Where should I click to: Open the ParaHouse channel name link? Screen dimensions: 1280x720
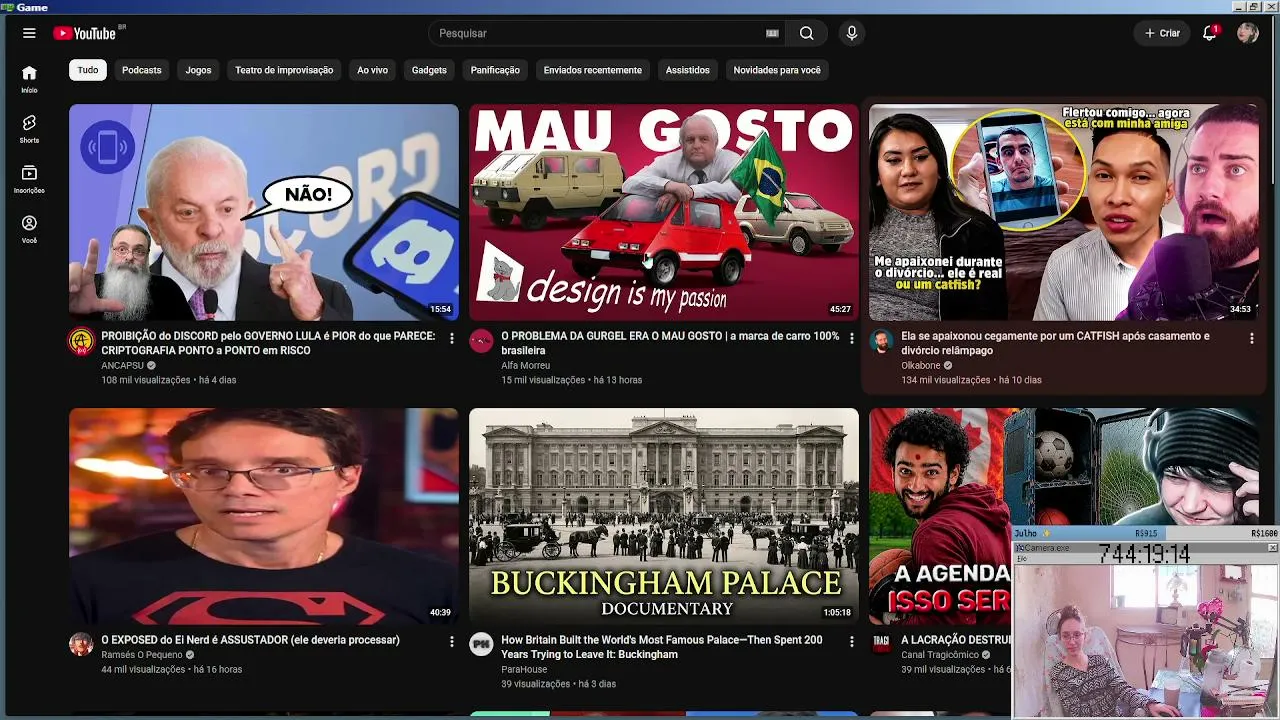coord(524,670)
